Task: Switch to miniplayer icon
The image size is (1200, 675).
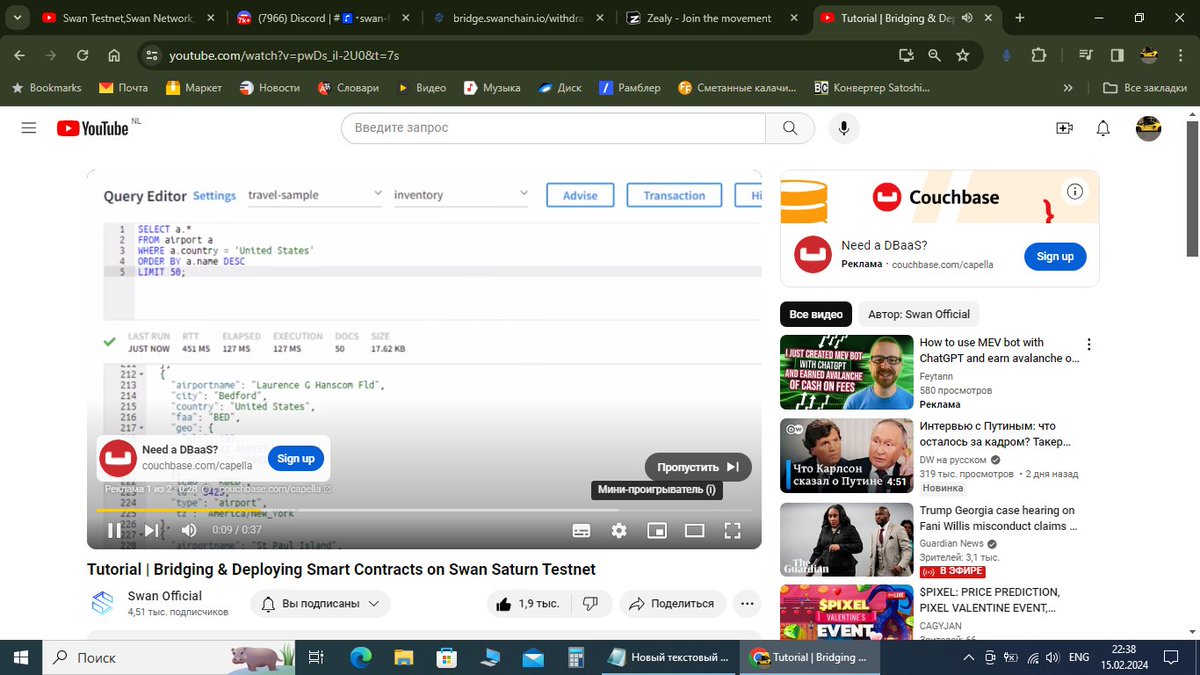Action: click(x=657, y=530)
